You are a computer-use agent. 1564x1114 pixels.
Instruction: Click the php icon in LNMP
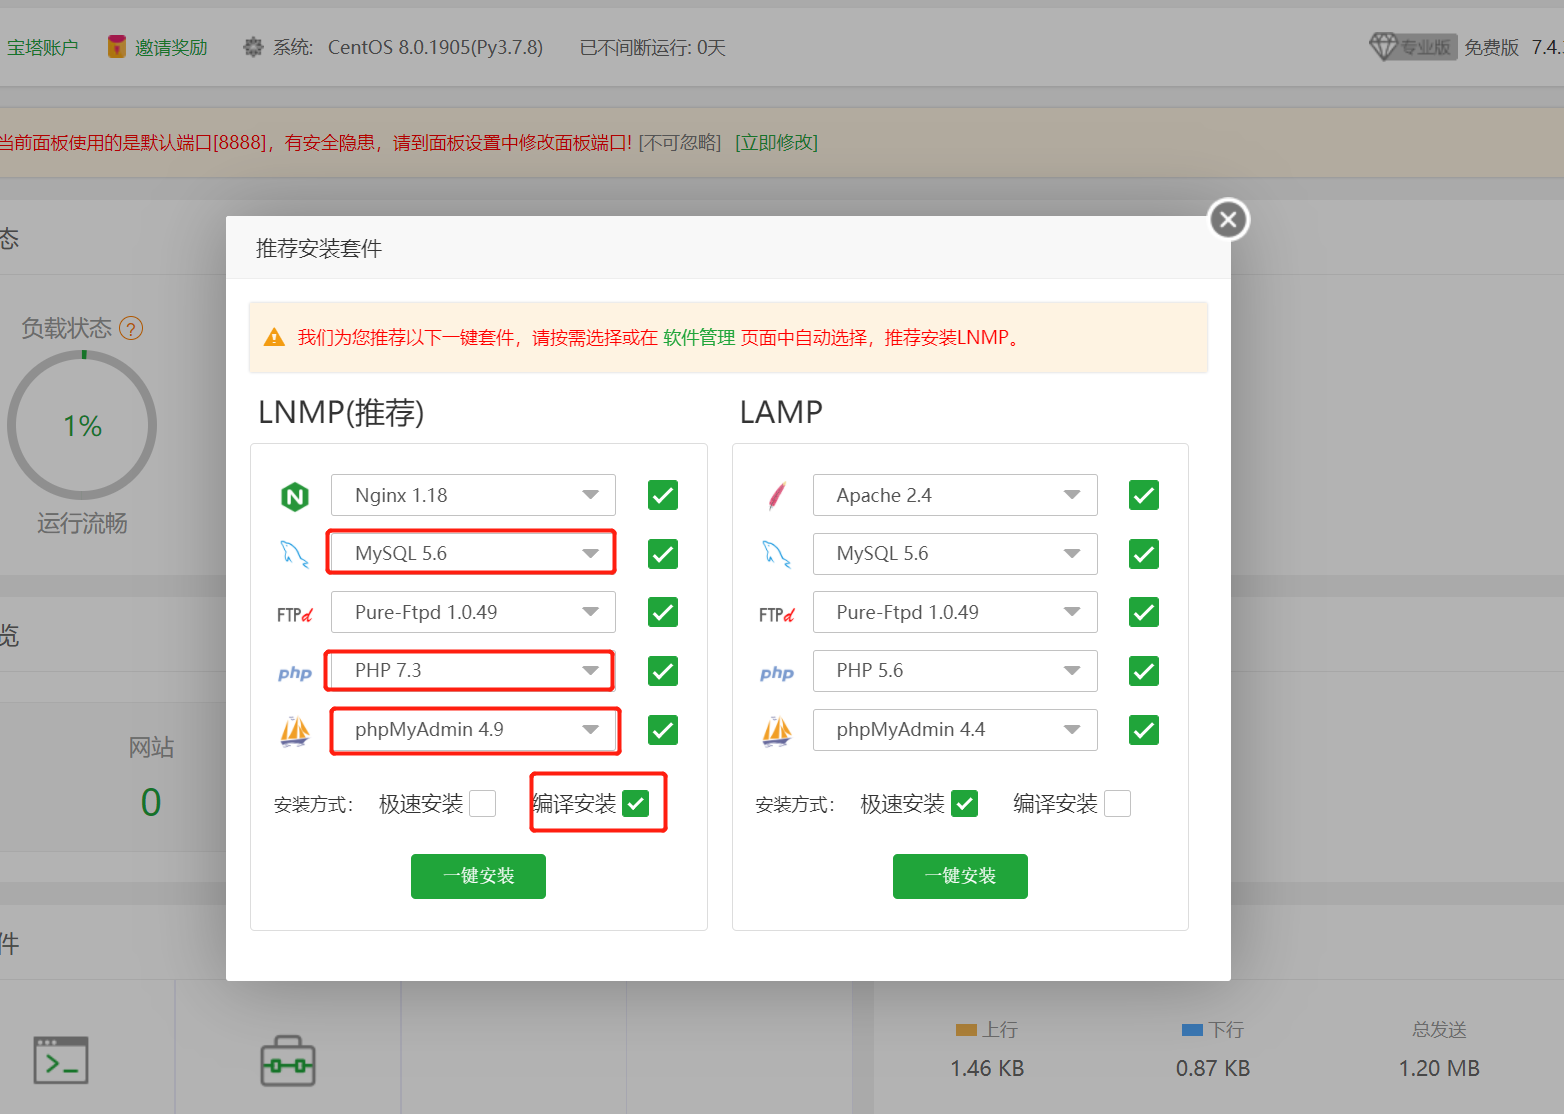295,673
